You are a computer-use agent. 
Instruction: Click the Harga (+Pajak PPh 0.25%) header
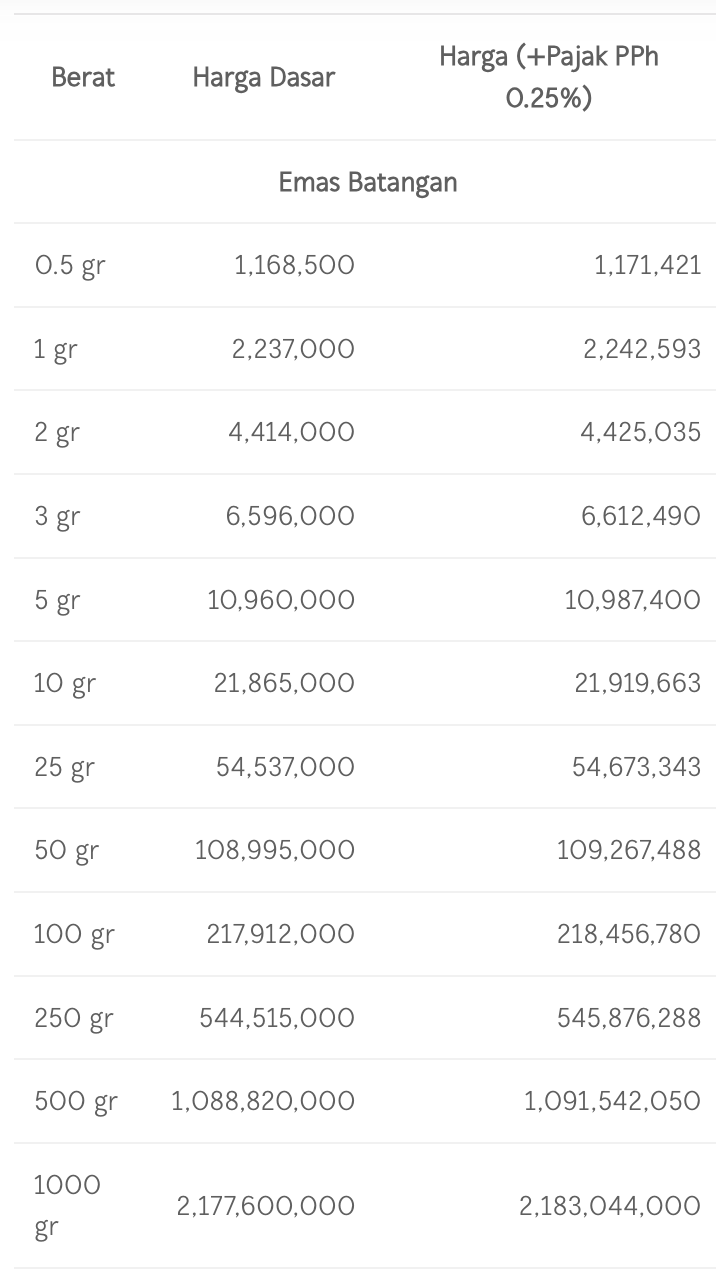pos(549,77)
